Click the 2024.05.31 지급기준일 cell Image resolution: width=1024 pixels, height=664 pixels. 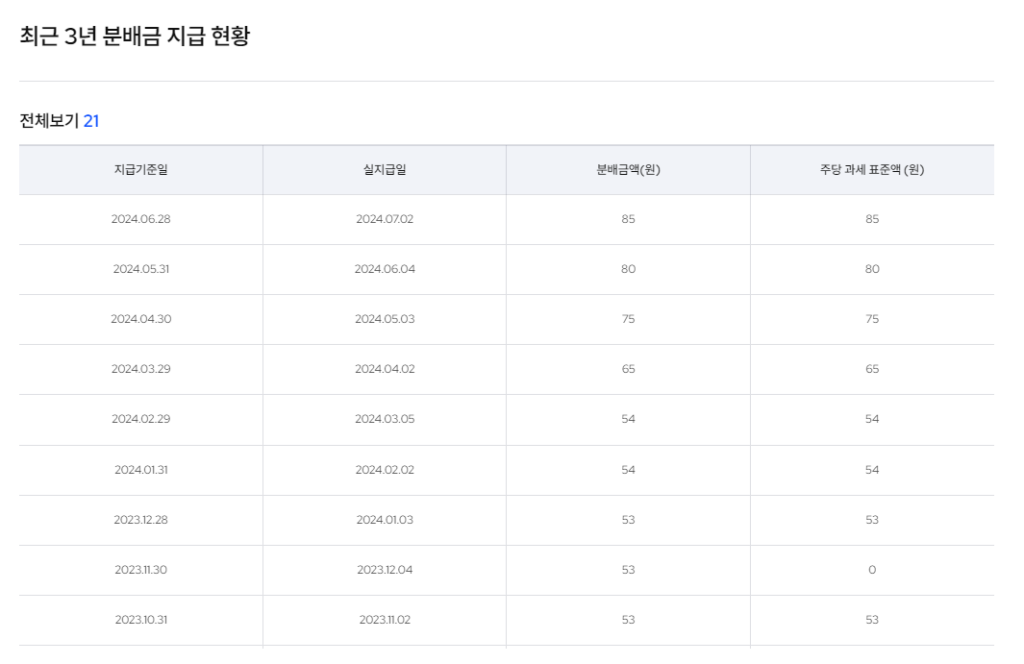coord(141,269)
